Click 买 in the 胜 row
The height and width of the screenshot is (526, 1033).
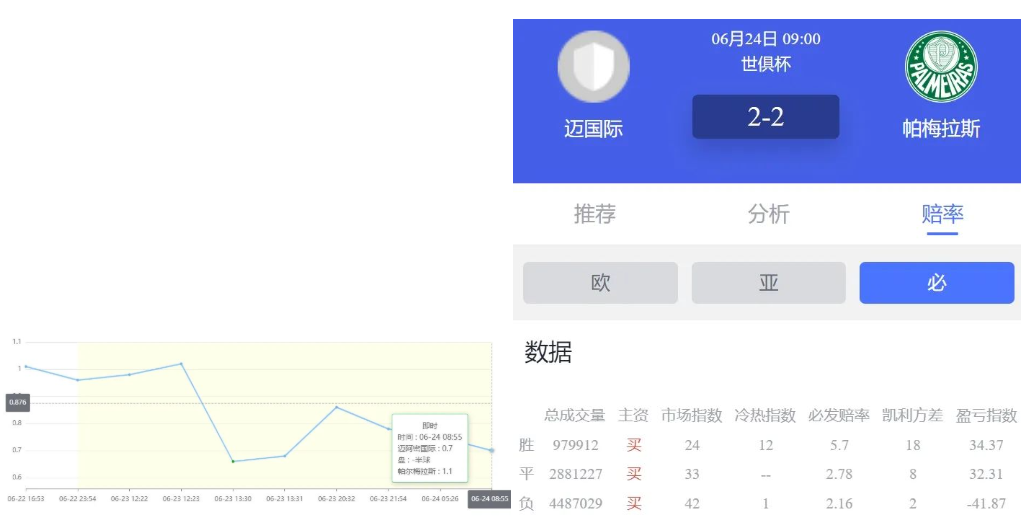[x=633, y=445]
